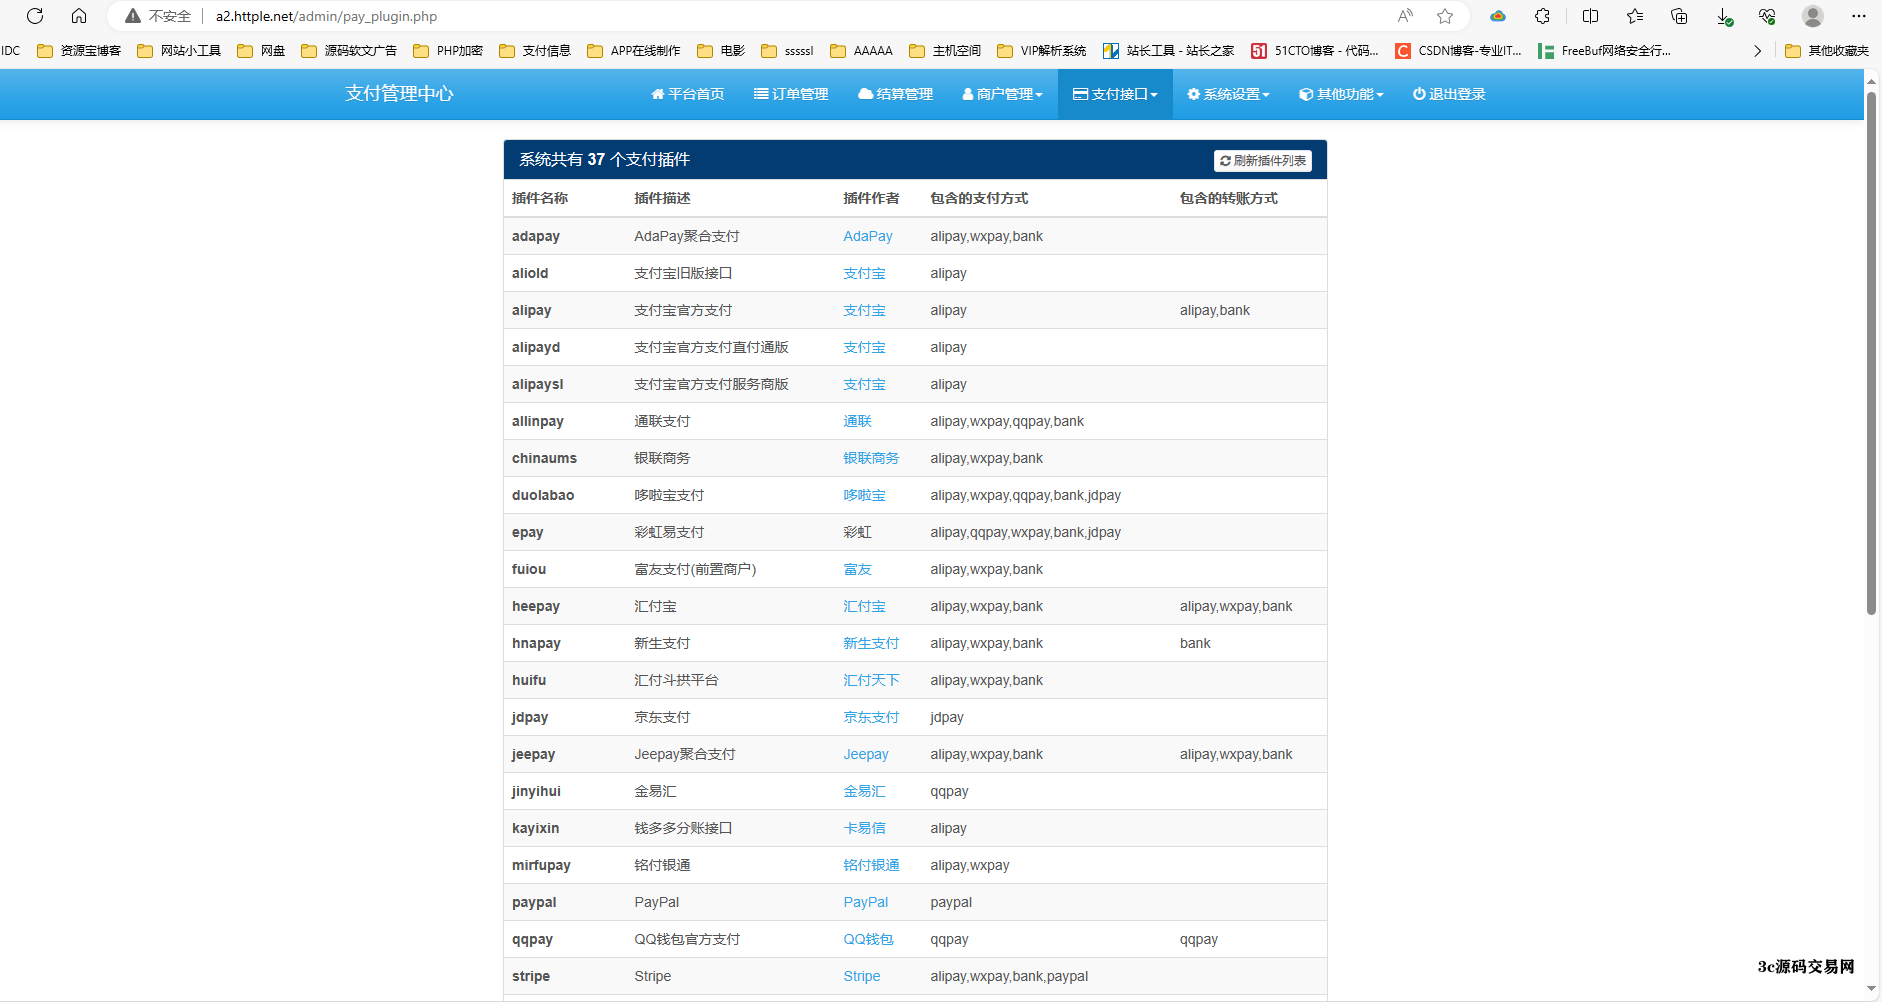Open the QQ钱包 author link

(868, 939)
